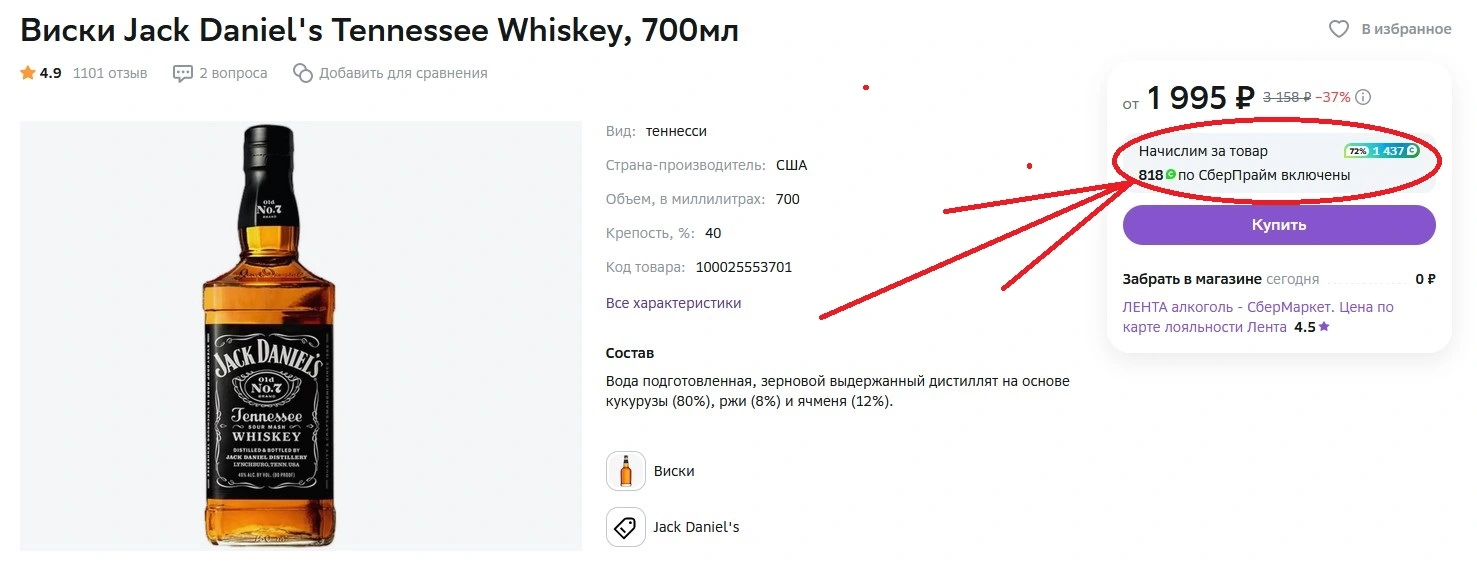This screenshot has height=564, width=1477.
Task: Click the Jack Daniel's brand link
Action: [696, 527]
